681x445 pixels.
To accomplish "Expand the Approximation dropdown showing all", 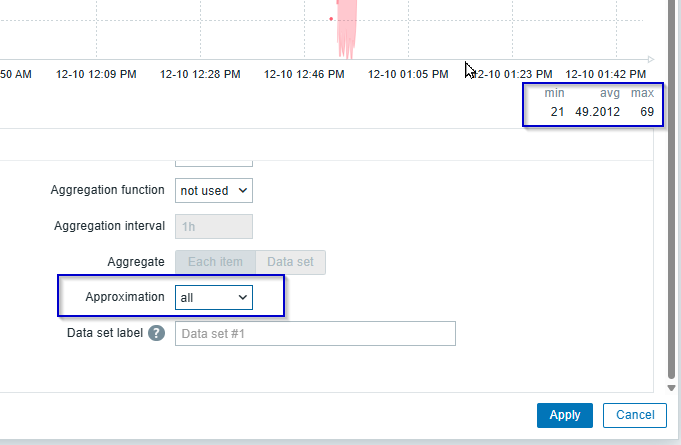I will (x=214, y=297).
